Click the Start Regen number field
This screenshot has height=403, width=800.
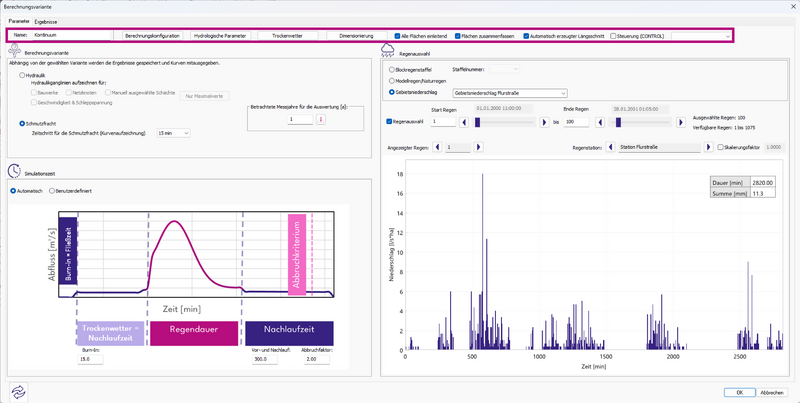coord(443,122)
